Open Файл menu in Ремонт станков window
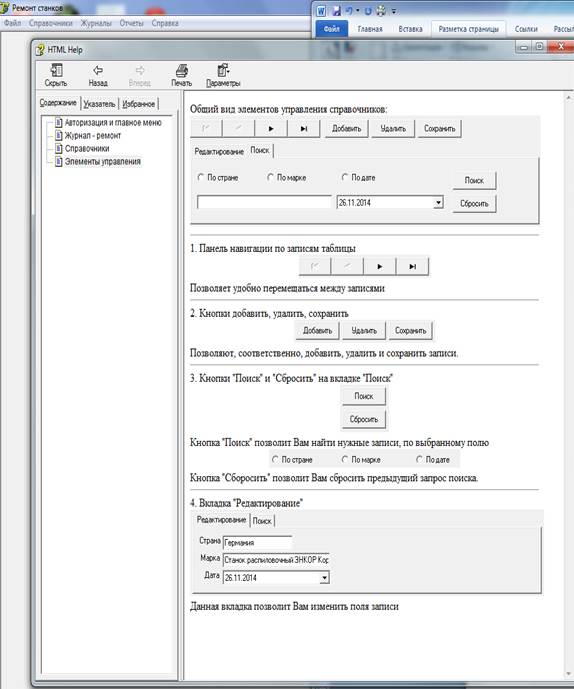This screenshot has height=689, width=574. pyautogui.click(x=12, y=23)
